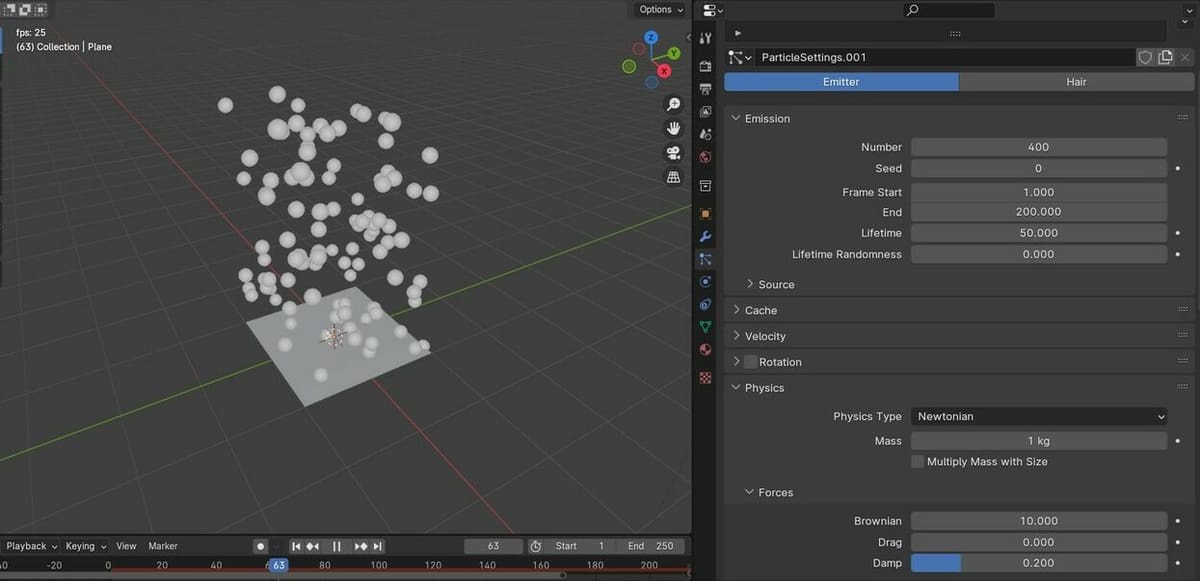Viewport: 1200px width, 581px height.
Task: Open the Tool properties tab icon
Action: pyautogui.click(x=705, y=38)
